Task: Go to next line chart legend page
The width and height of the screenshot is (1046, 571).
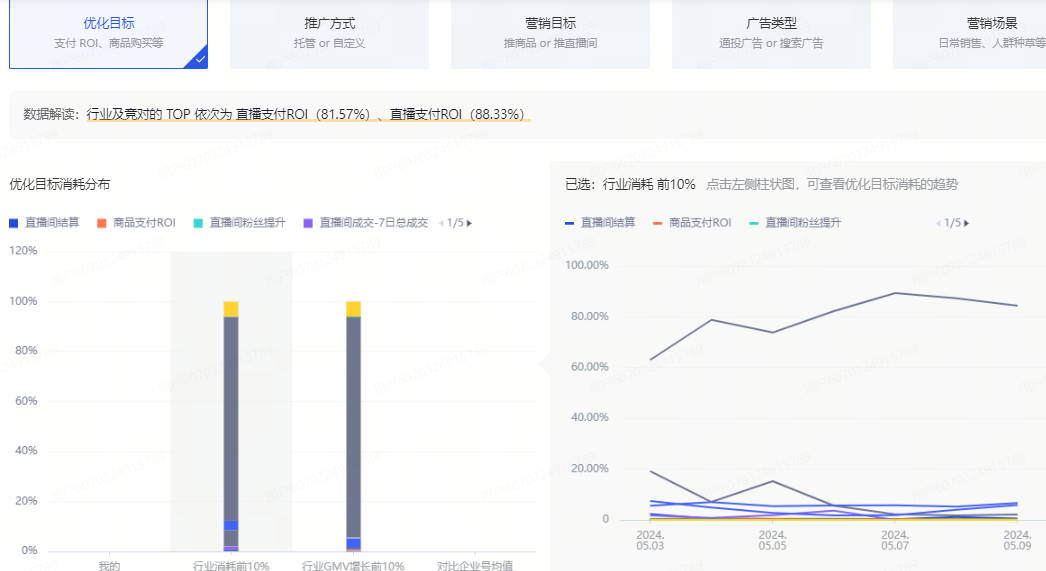Action: (966, 223)
